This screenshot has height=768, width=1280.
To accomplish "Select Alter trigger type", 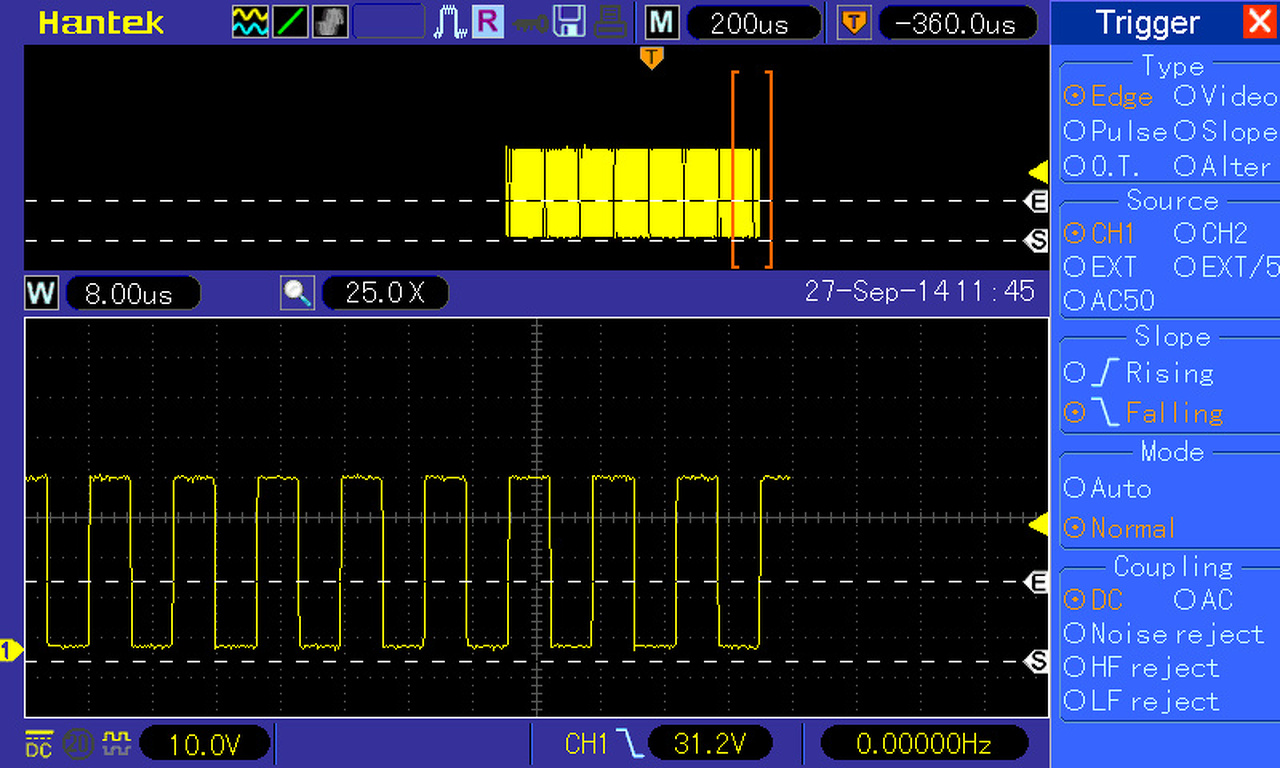I will (x=1222, y=166).
